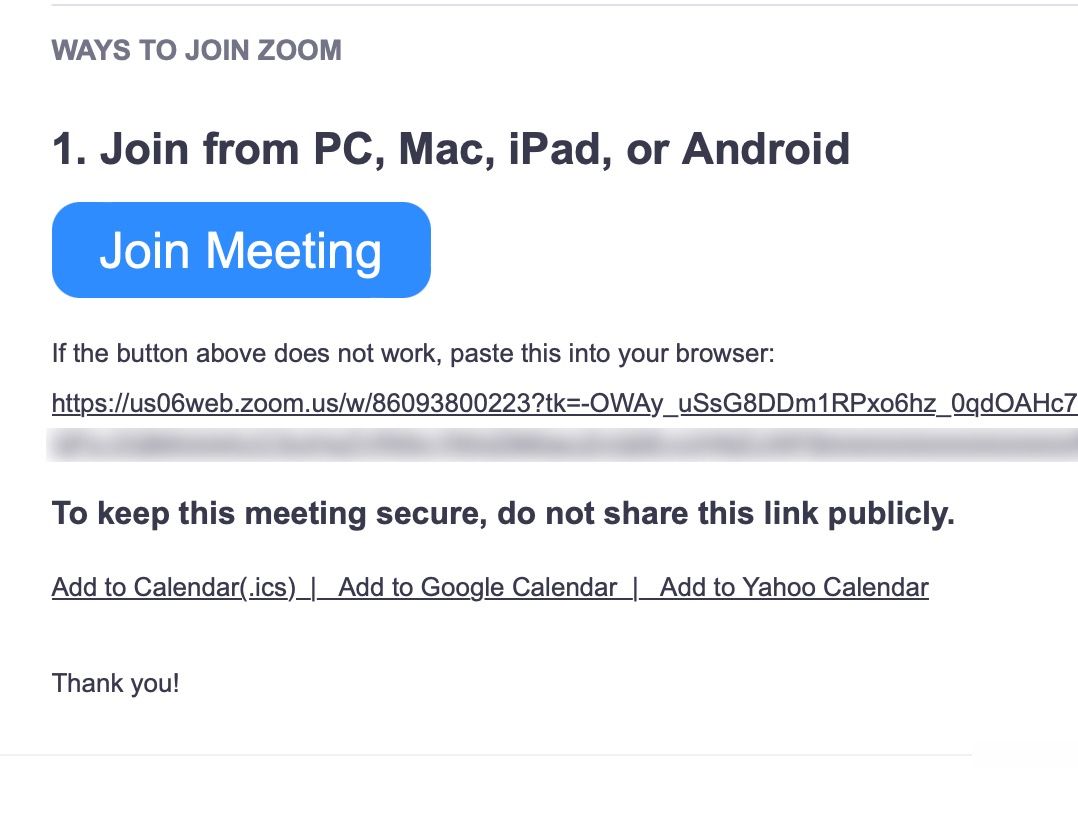Screen dimensions: 1078x814
Task: Click the Thank you! text
Action: coord(115,684)
